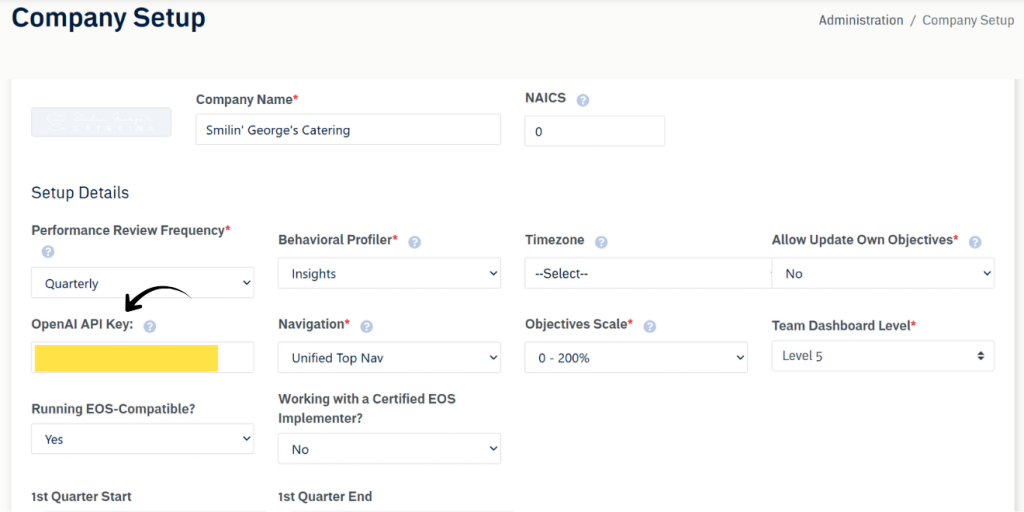Click Performance Review Frequency help icon
Screen dimensions: 1024x512
48,252
